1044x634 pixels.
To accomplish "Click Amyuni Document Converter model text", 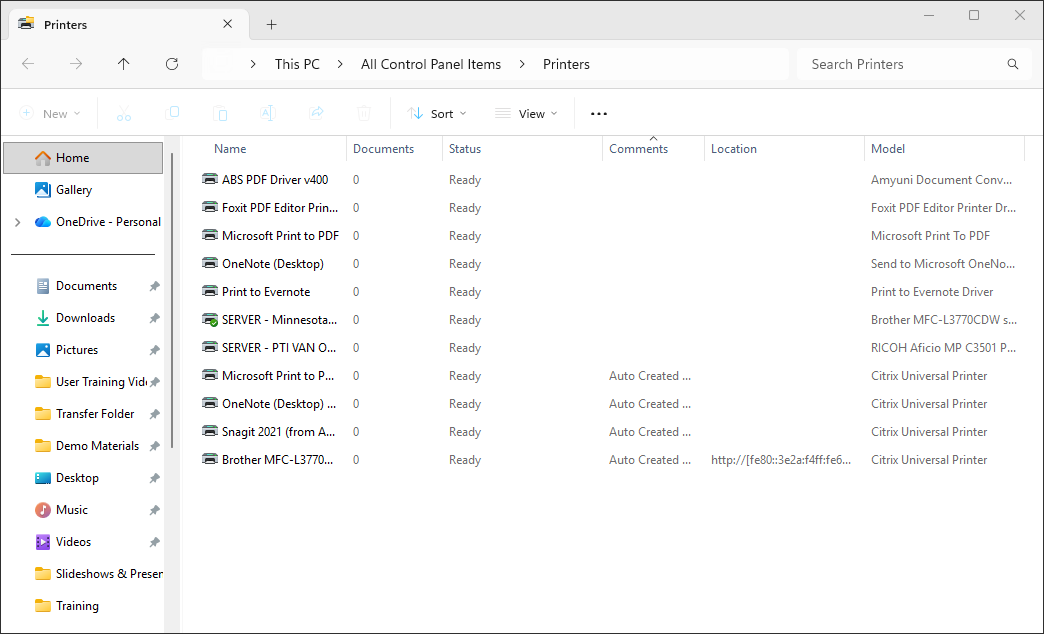I will [941, 180].
